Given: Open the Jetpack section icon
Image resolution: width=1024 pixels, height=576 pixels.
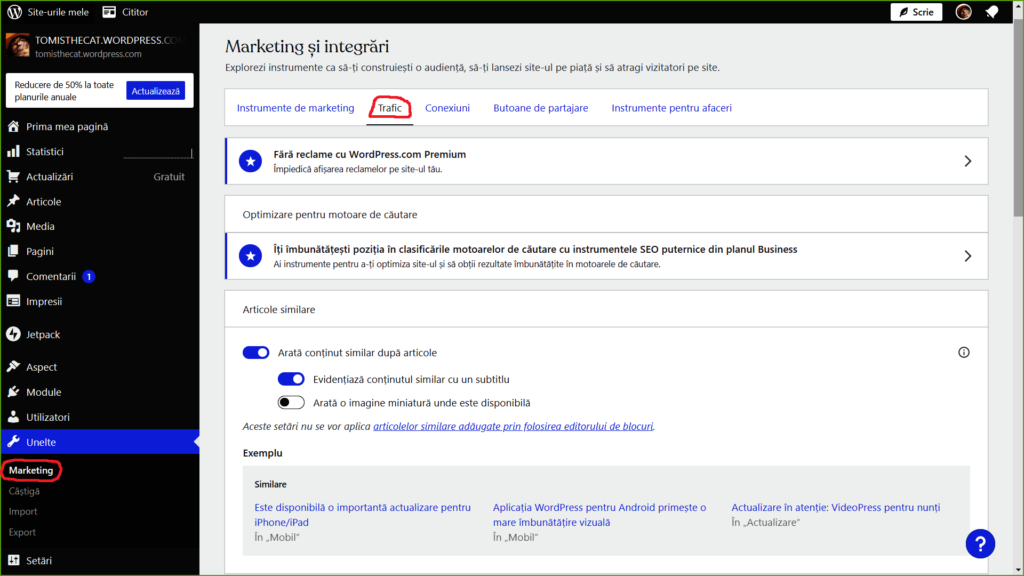Looking at the screenshot, I should click(x=14, y=334).
